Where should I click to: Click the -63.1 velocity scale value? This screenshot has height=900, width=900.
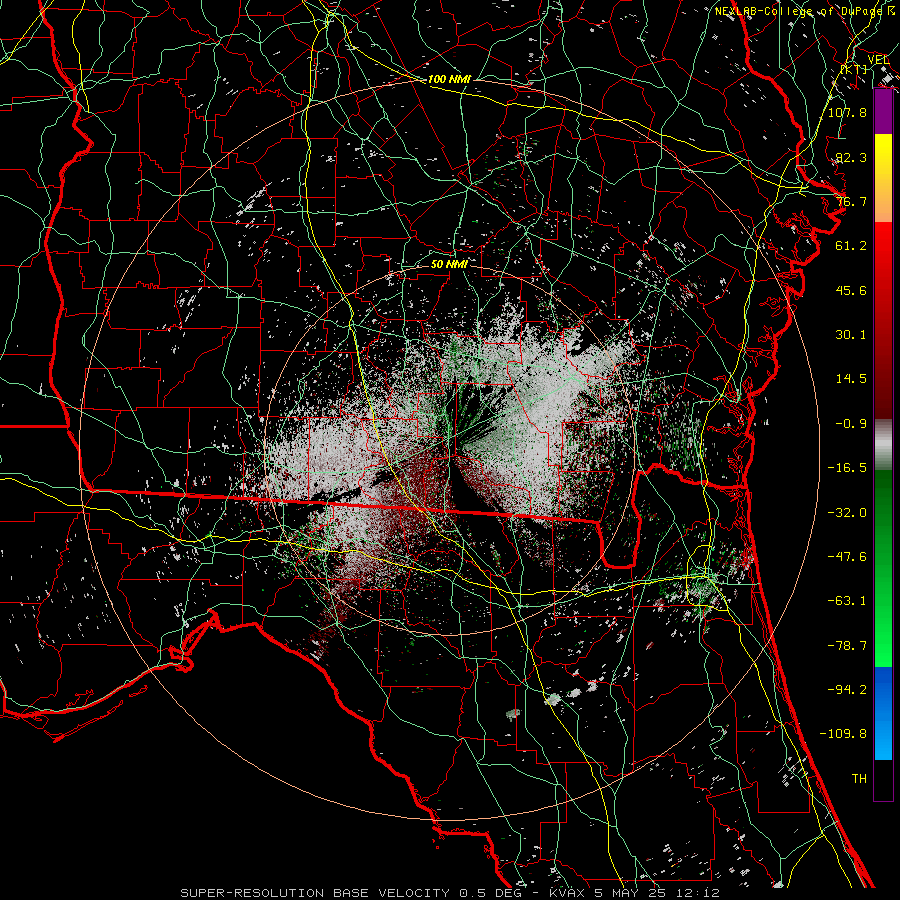click(847, 601)
